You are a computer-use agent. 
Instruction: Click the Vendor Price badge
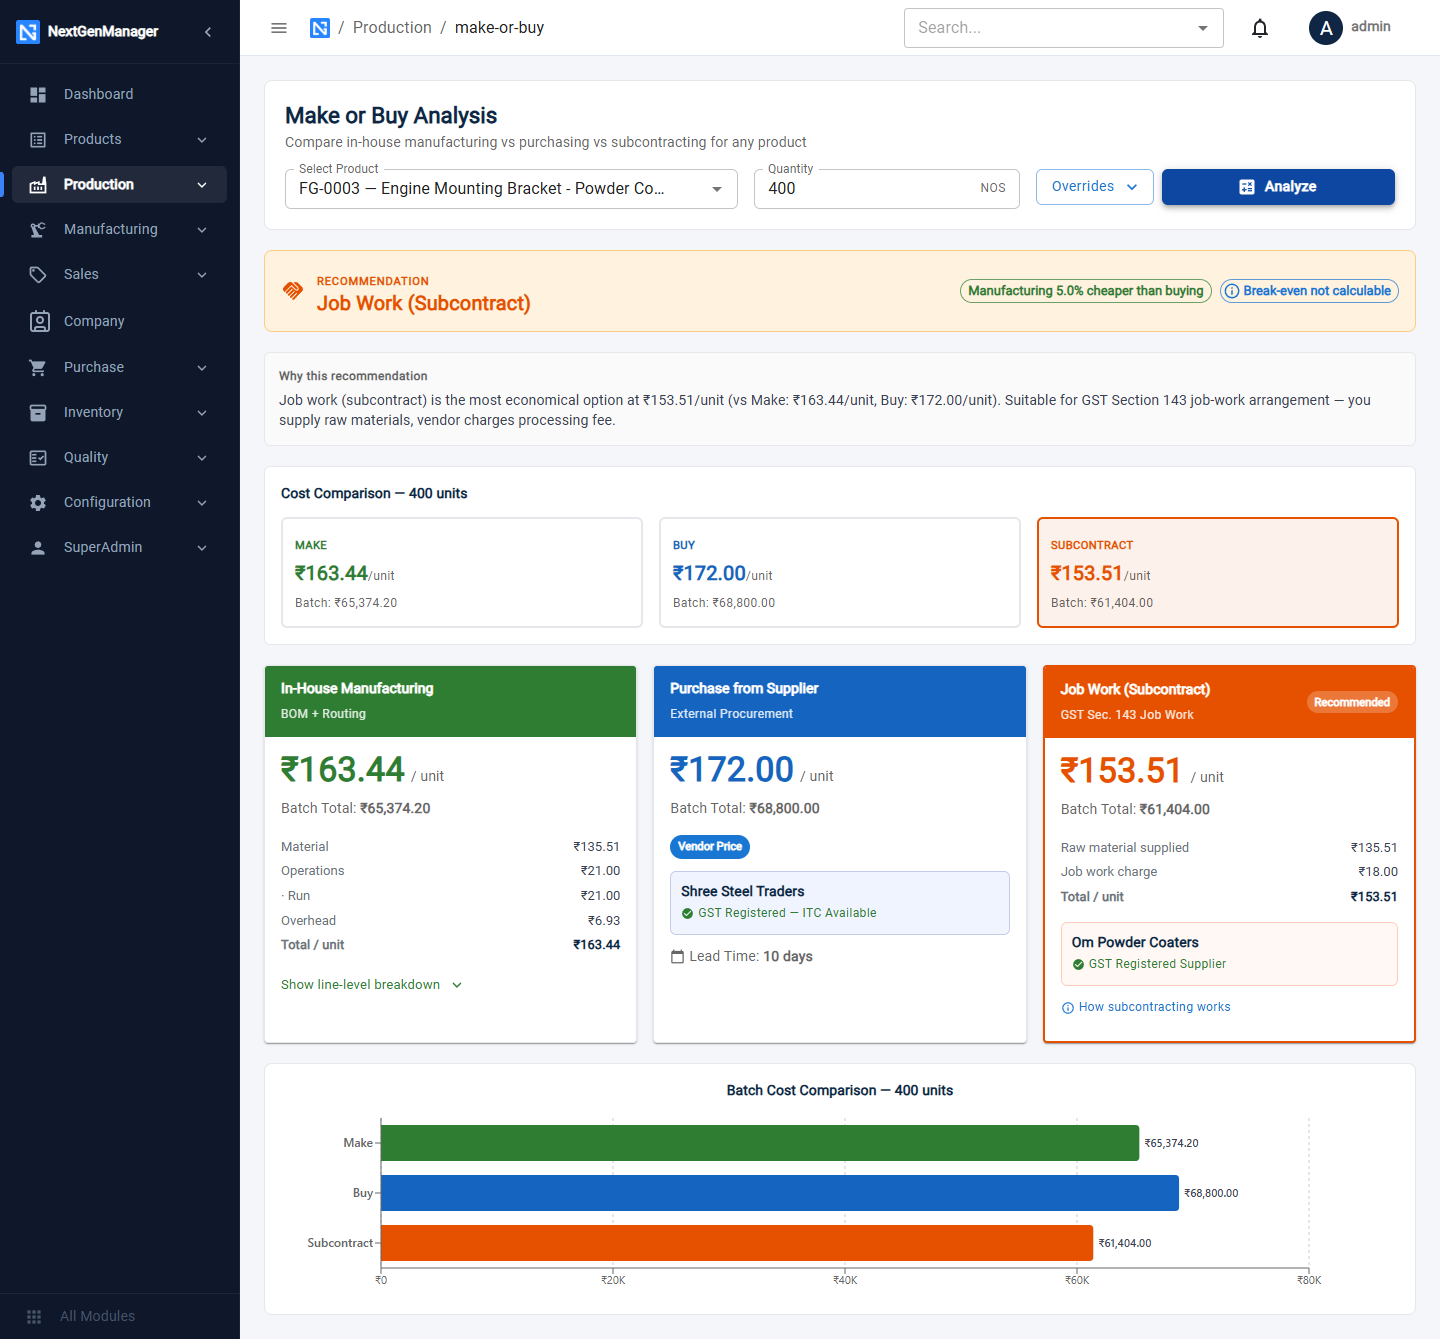[x=710, y=847]
